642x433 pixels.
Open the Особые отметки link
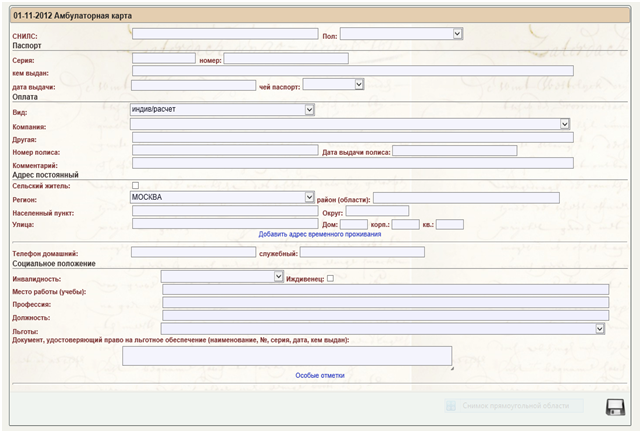(319, 376)
